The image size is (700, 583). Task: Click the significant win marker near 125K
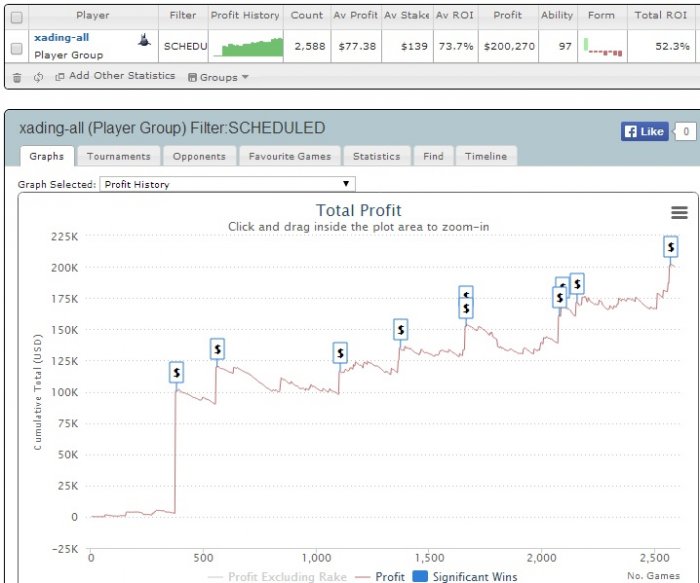(x=217, y=349)
